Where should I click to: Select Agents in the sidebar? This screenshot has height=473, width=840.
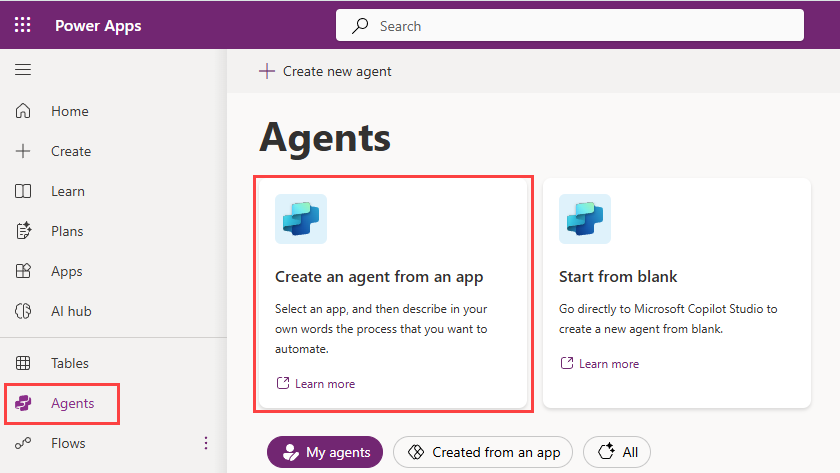tap(72, 403)
